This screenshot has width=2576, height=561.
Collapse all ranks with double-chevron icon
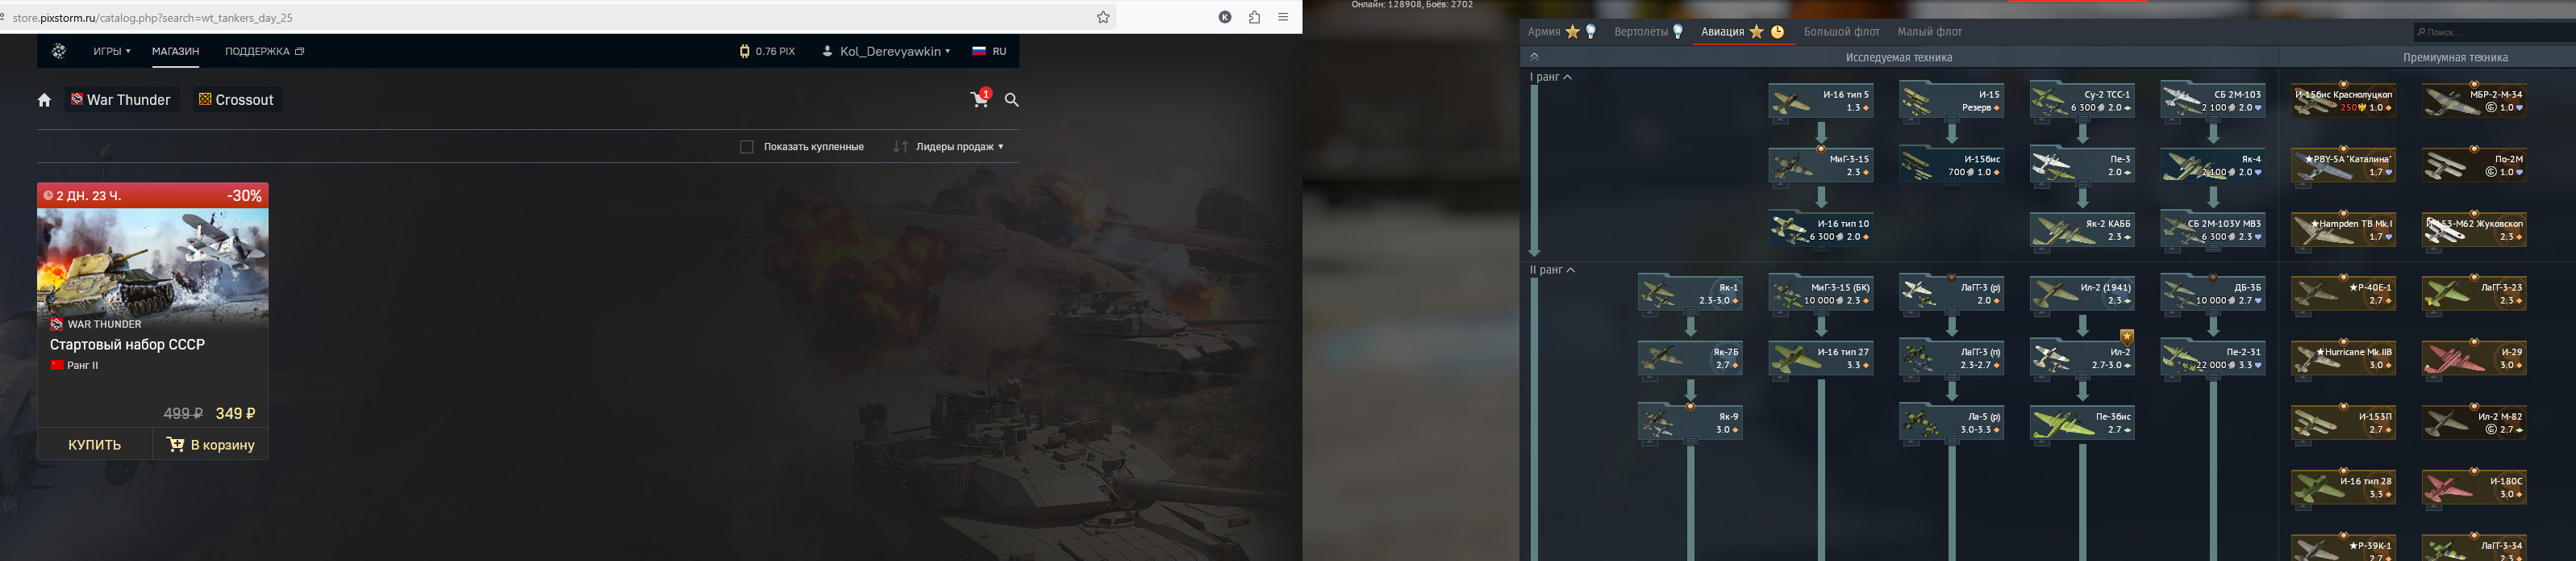(1535, 57)
